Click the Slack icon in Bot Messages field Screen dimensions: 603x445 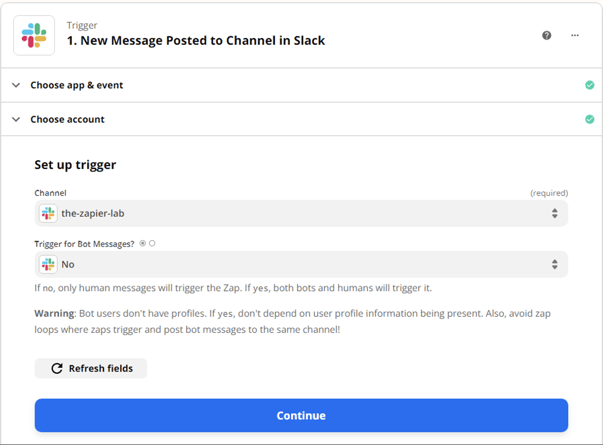tap(48, 264)
